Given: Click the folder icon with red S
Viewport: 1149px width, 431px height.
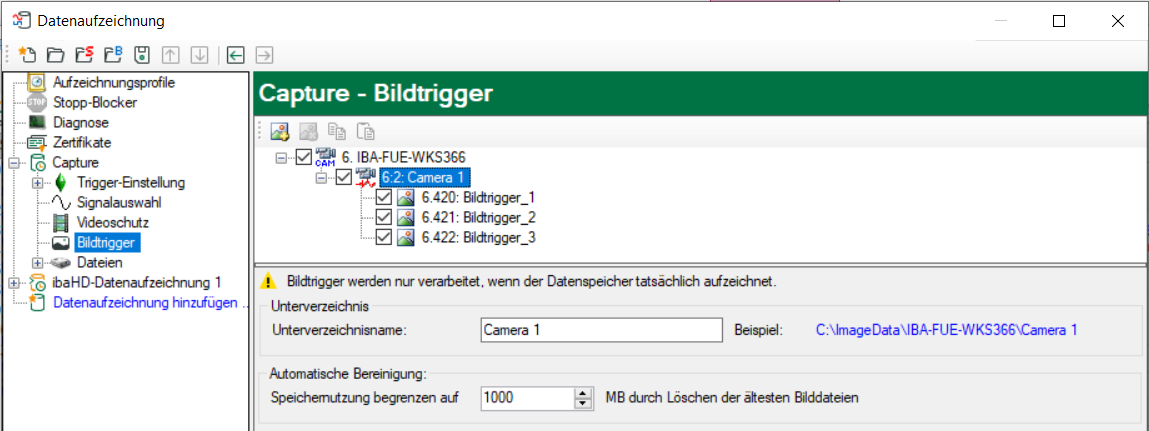Looking at the screenshot, I should (x=84, y=54).
